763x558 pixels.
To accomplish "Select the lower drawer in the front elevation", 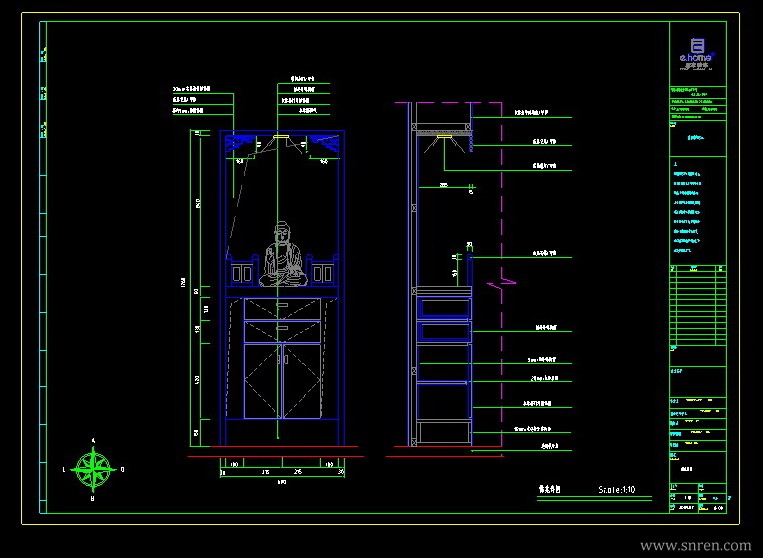I will tap(282, 332).
